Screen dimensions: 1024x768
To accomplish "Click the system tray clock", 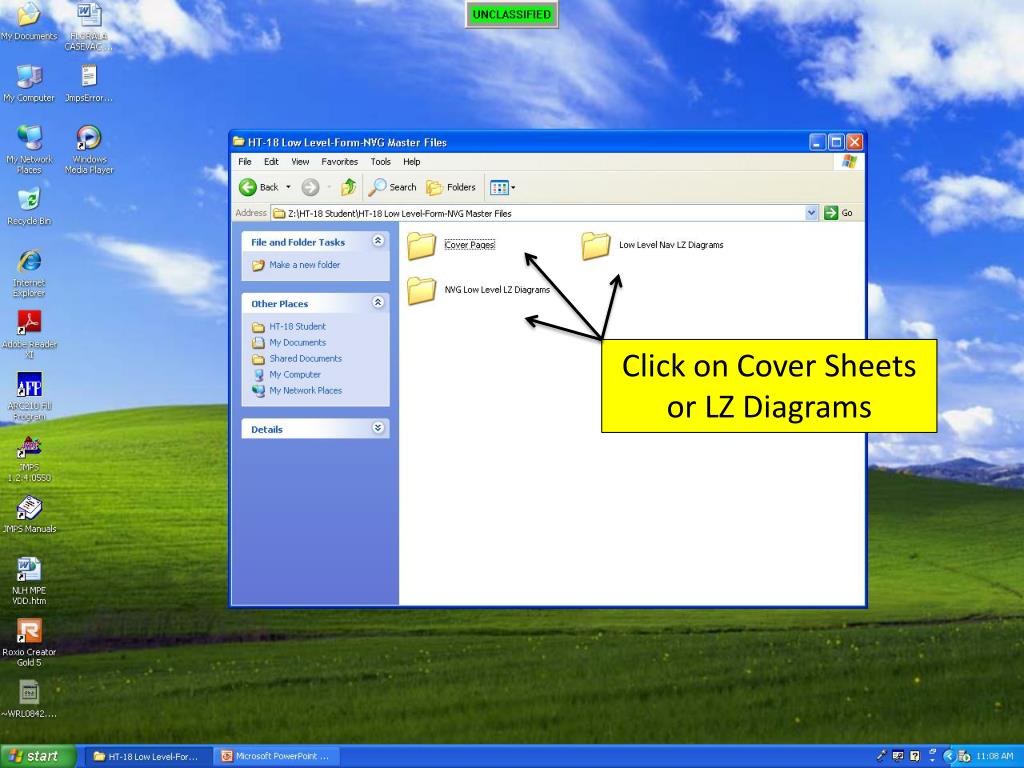I will 995,756.
